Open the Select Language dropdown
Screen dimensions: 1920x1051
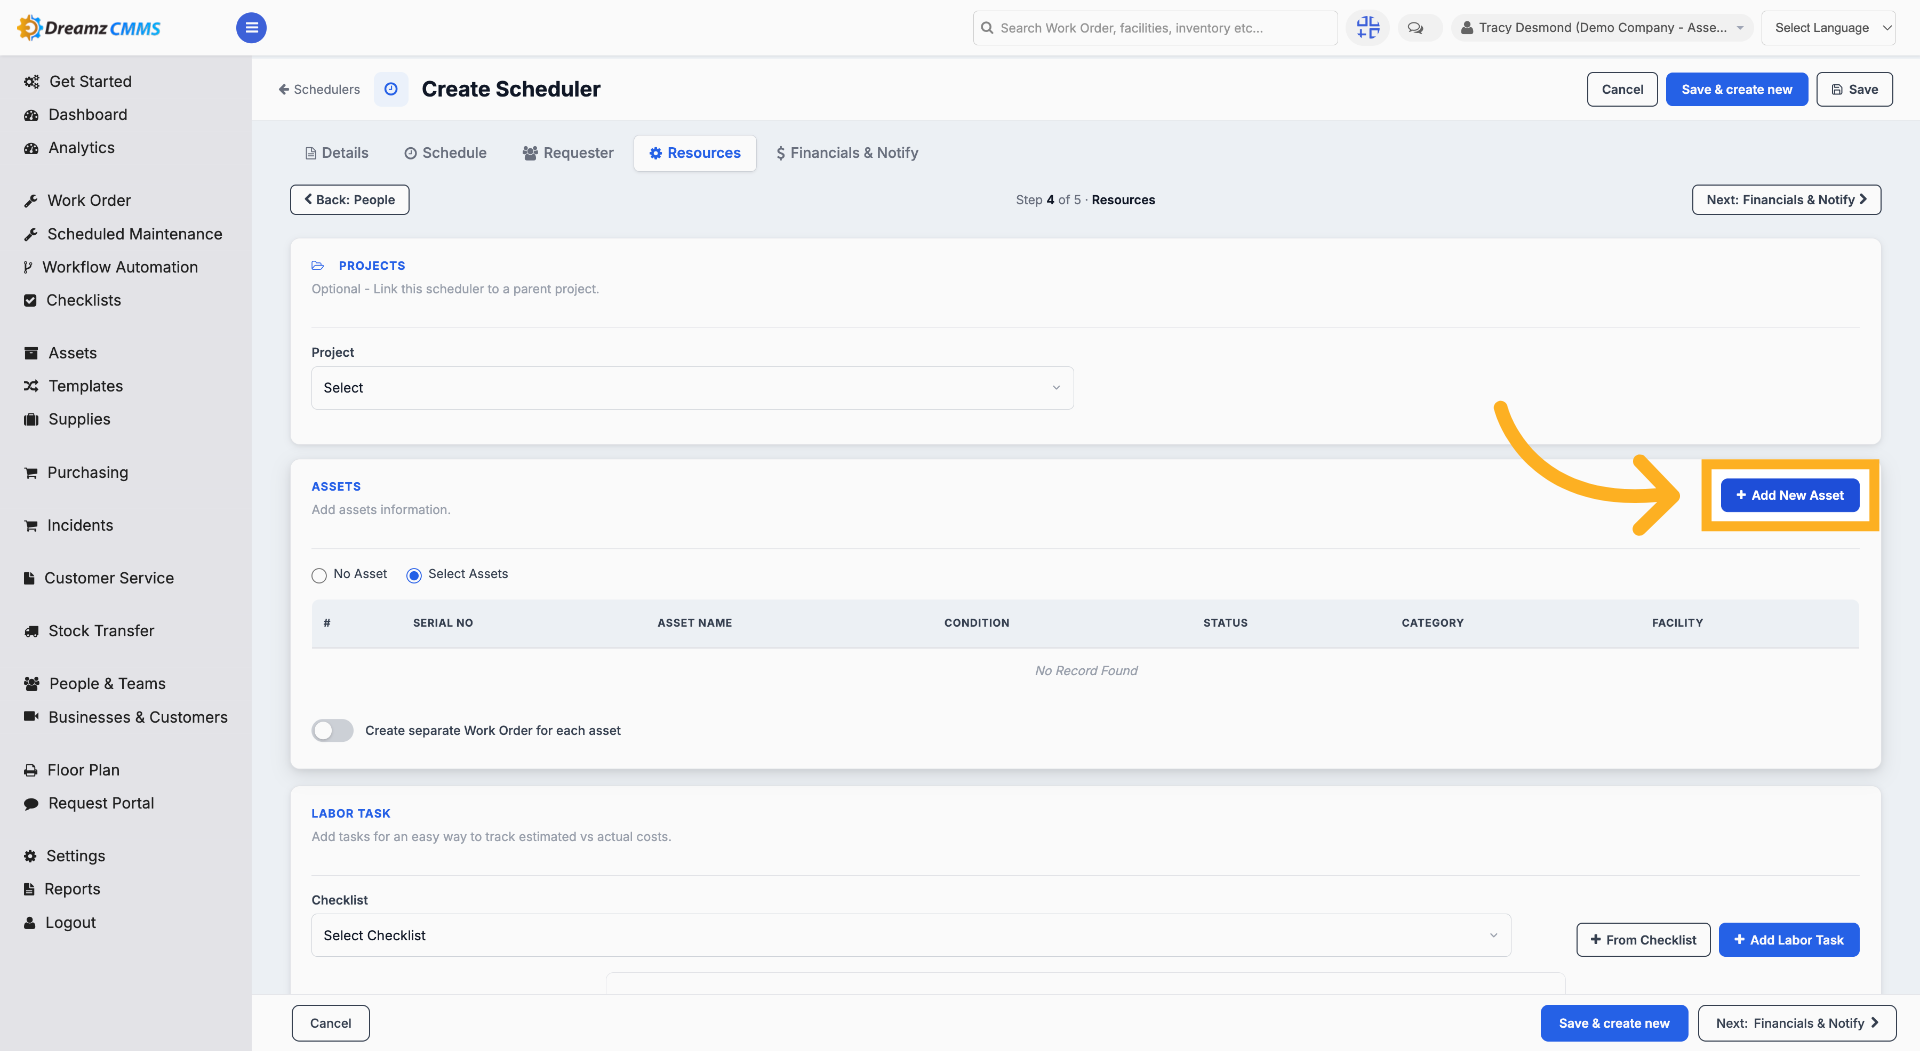click(x=1828, y=28)
